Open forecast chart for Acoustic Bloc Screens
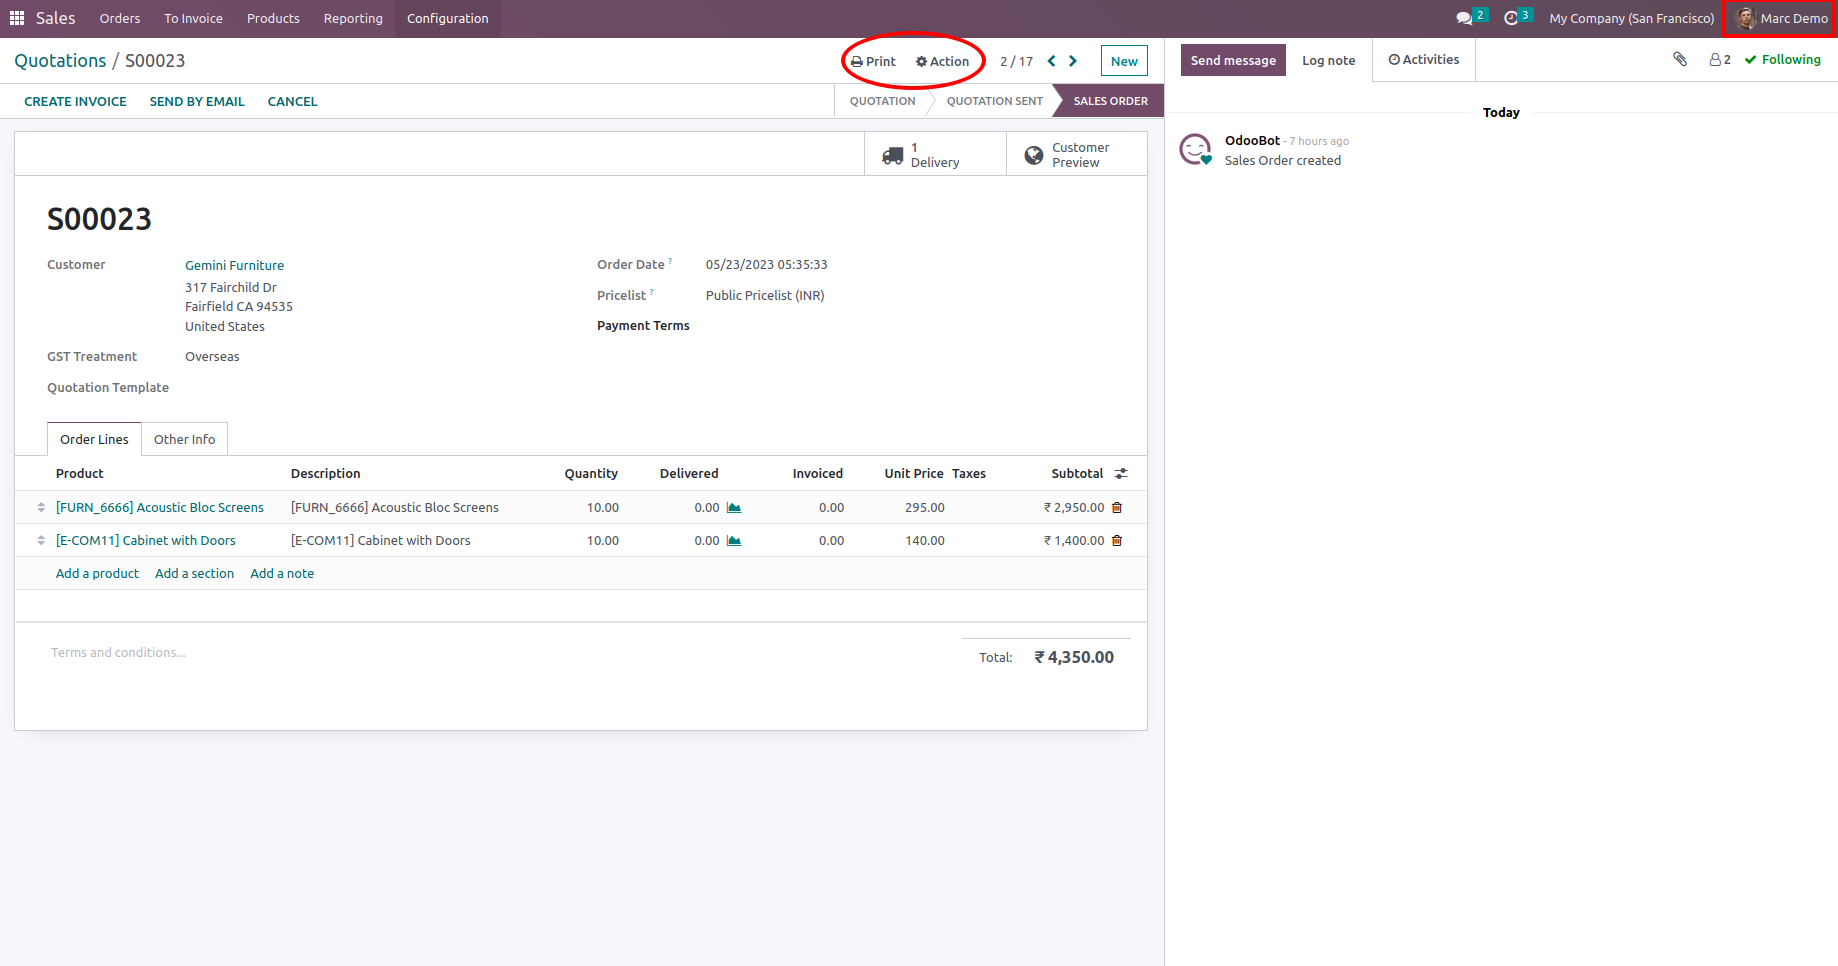This screenshot has height=966, width=1838. click(x=734, y=508)
